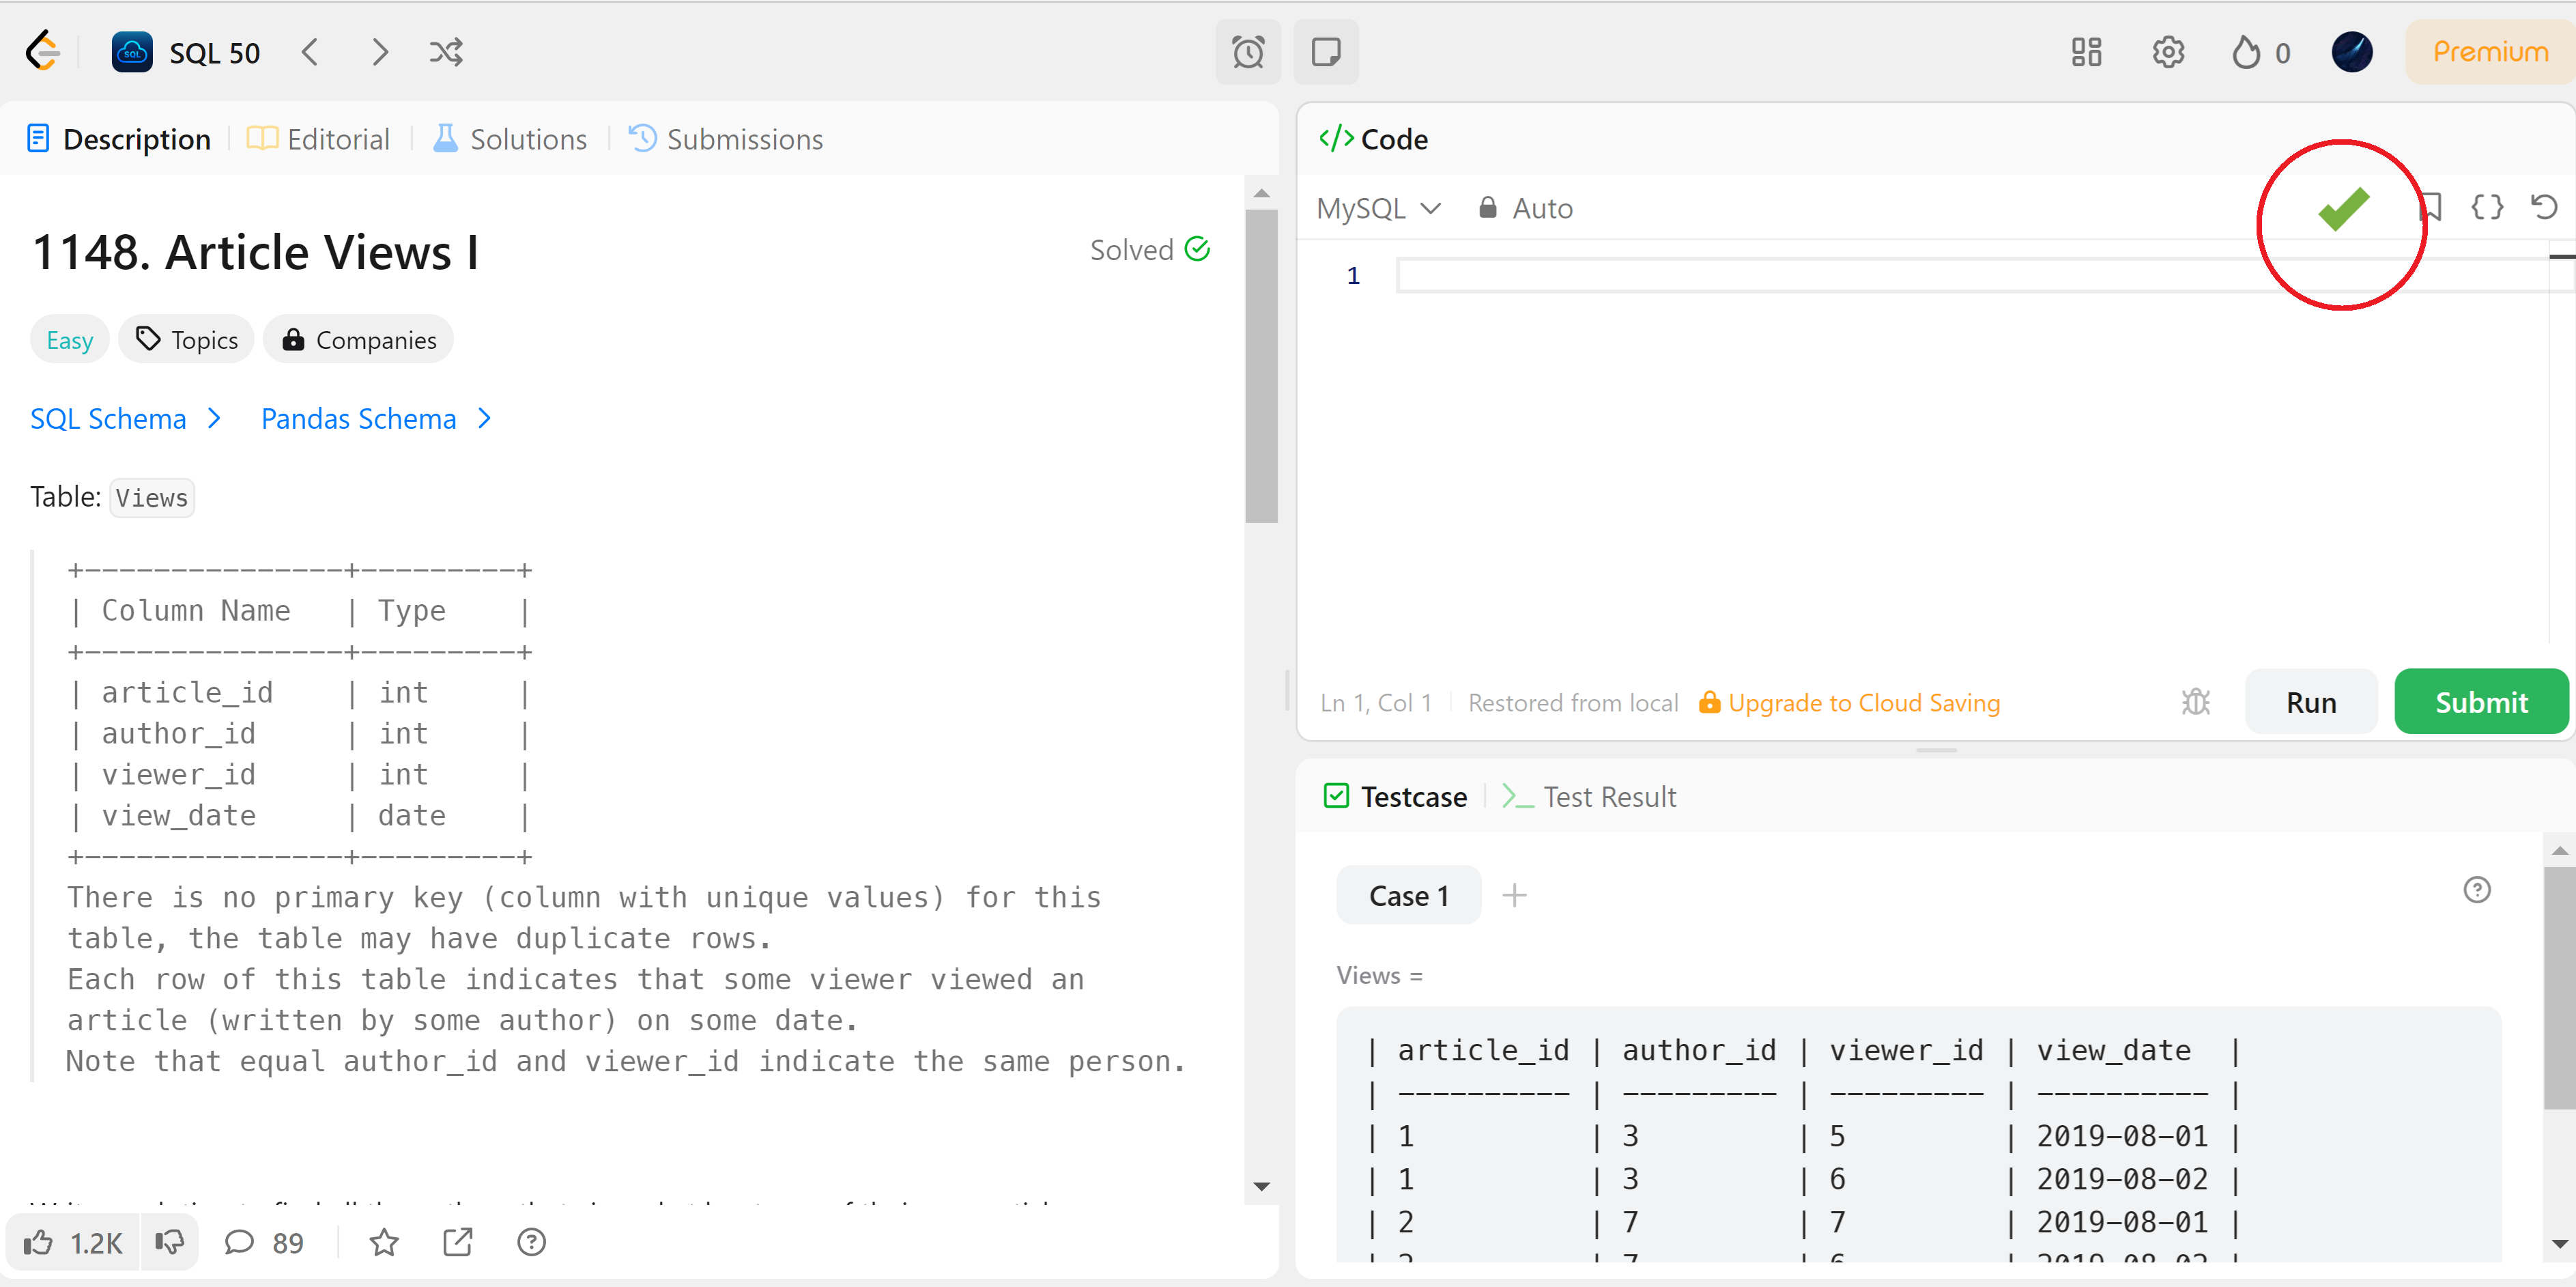Open the sticky notes icon
This screenshot has height=1287, width=2576.
pyautogui.click(x=1325, y=52)
